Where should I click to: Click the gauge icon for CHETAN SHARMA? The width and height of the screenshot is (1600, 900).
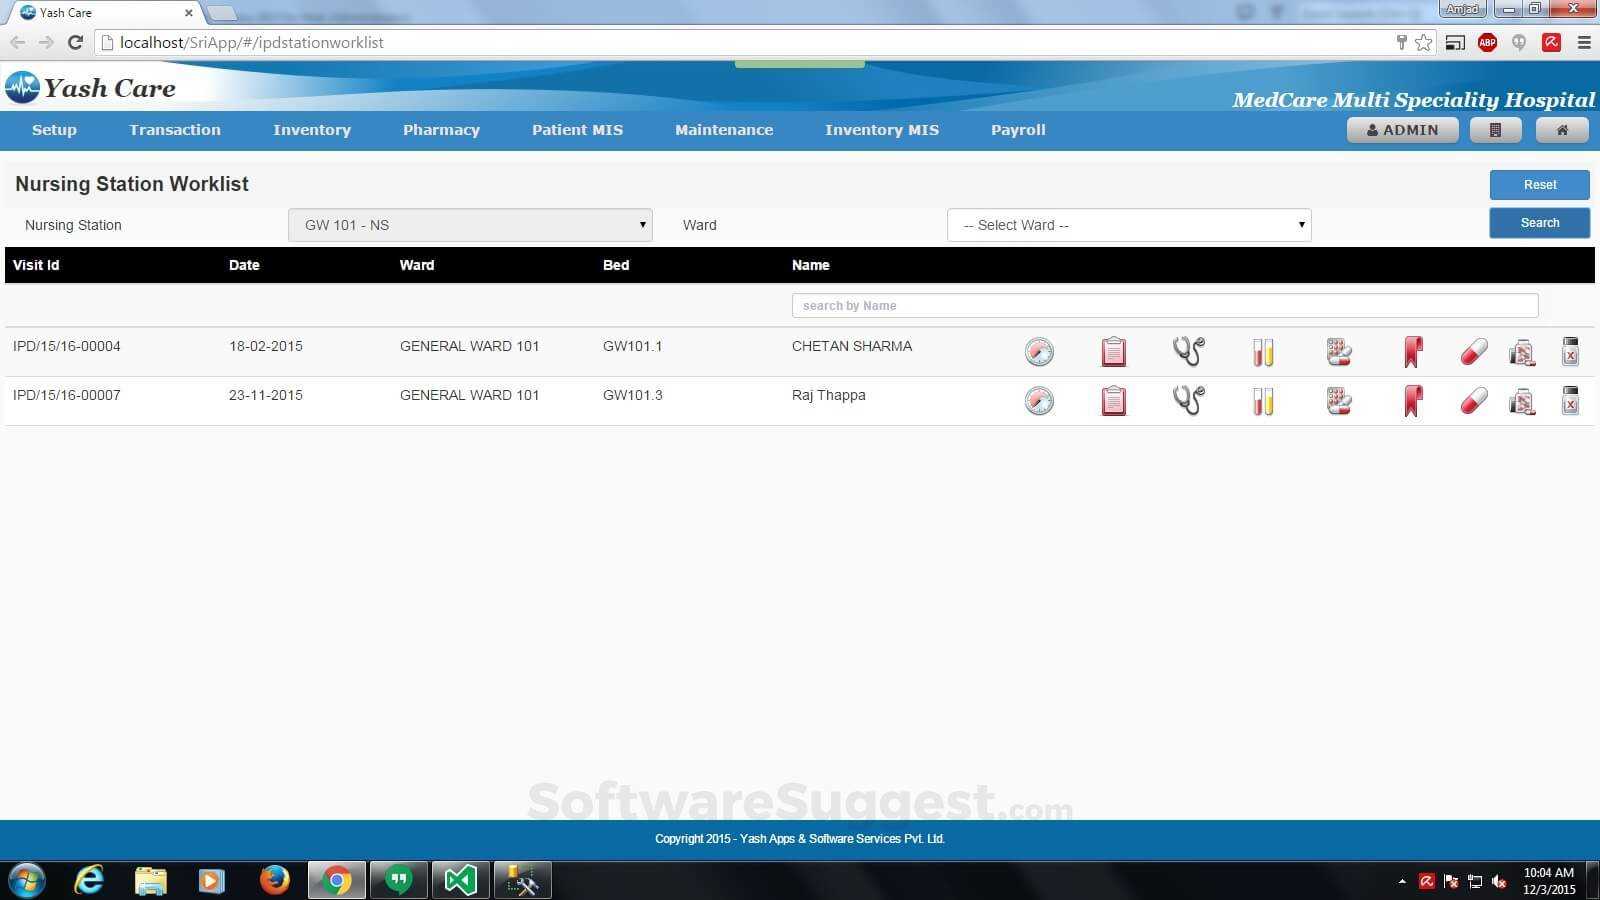(x=1039, y=352)
